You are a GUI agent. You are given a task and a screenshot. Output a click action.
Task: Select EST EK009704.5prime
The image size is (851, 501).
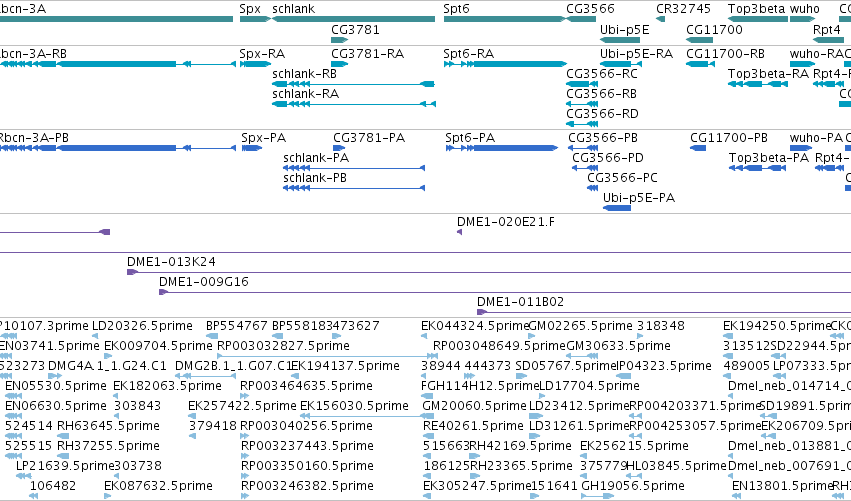[x=158, y=346]
